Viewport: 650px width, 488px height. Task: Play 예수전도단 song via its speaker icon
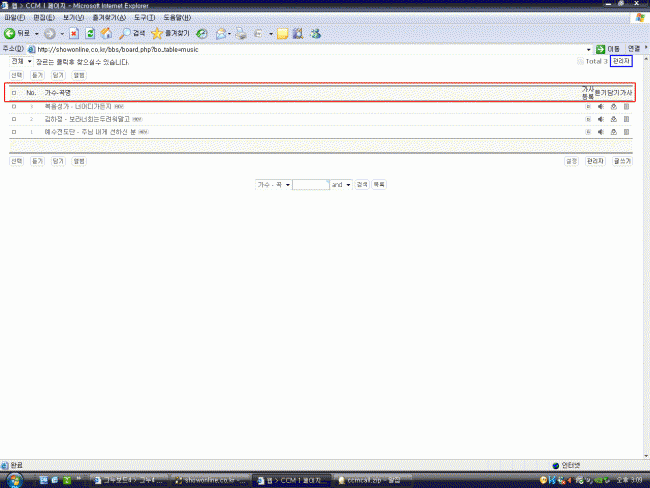[x=601, y=132]
